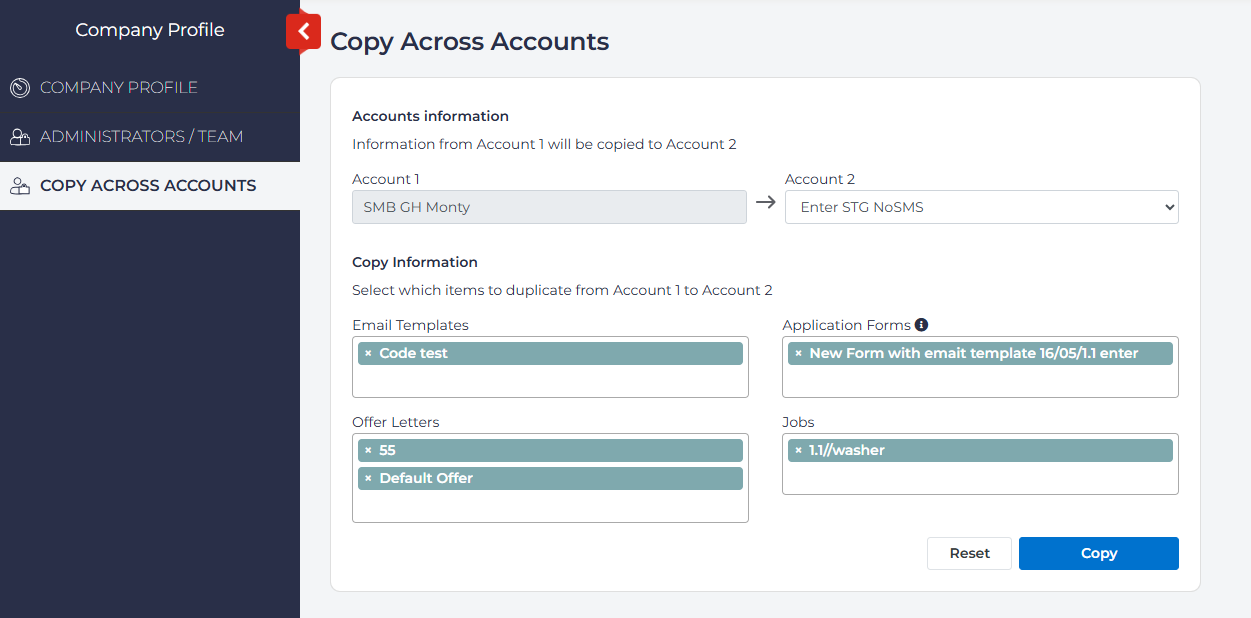Click the Copy button

coord(1098,553)
